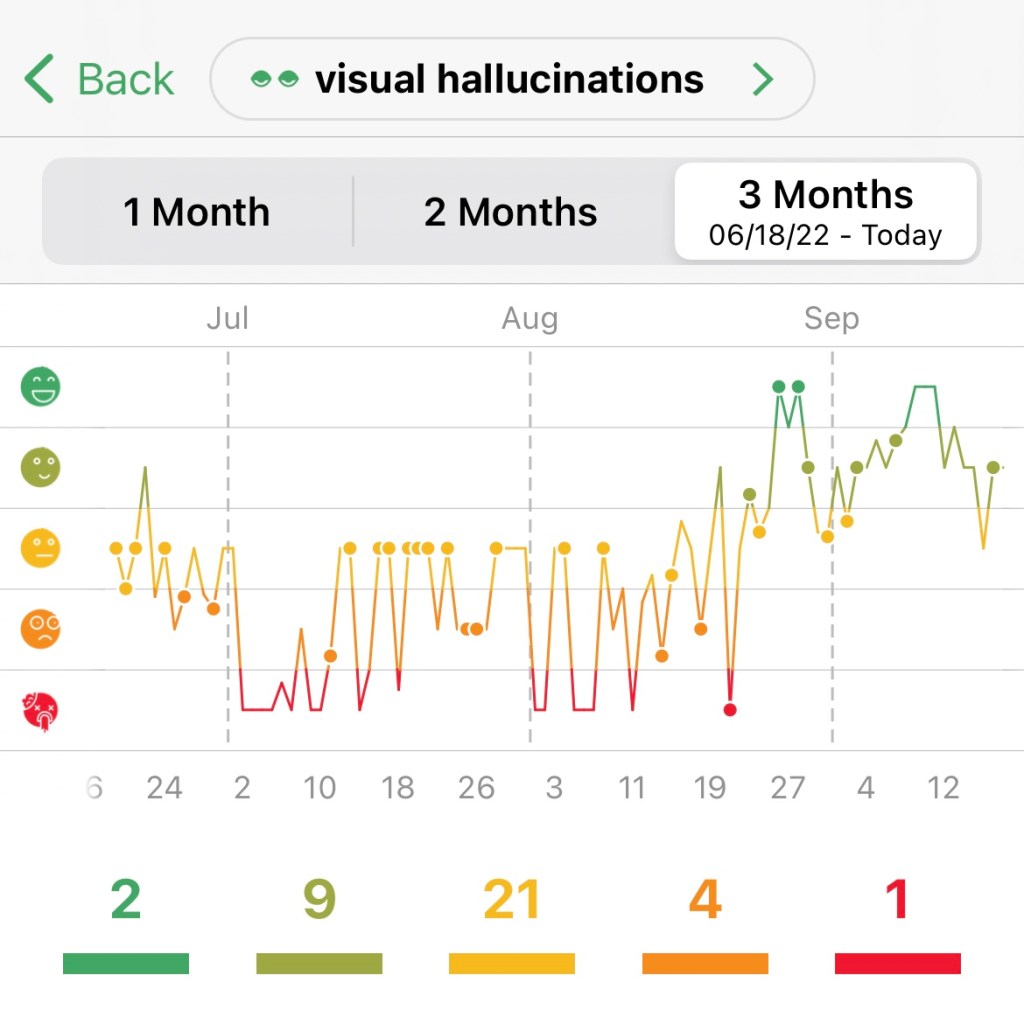
Task: Tap the yellow neutral face icon
Action: pyautogui.click(x=41, y=549)
